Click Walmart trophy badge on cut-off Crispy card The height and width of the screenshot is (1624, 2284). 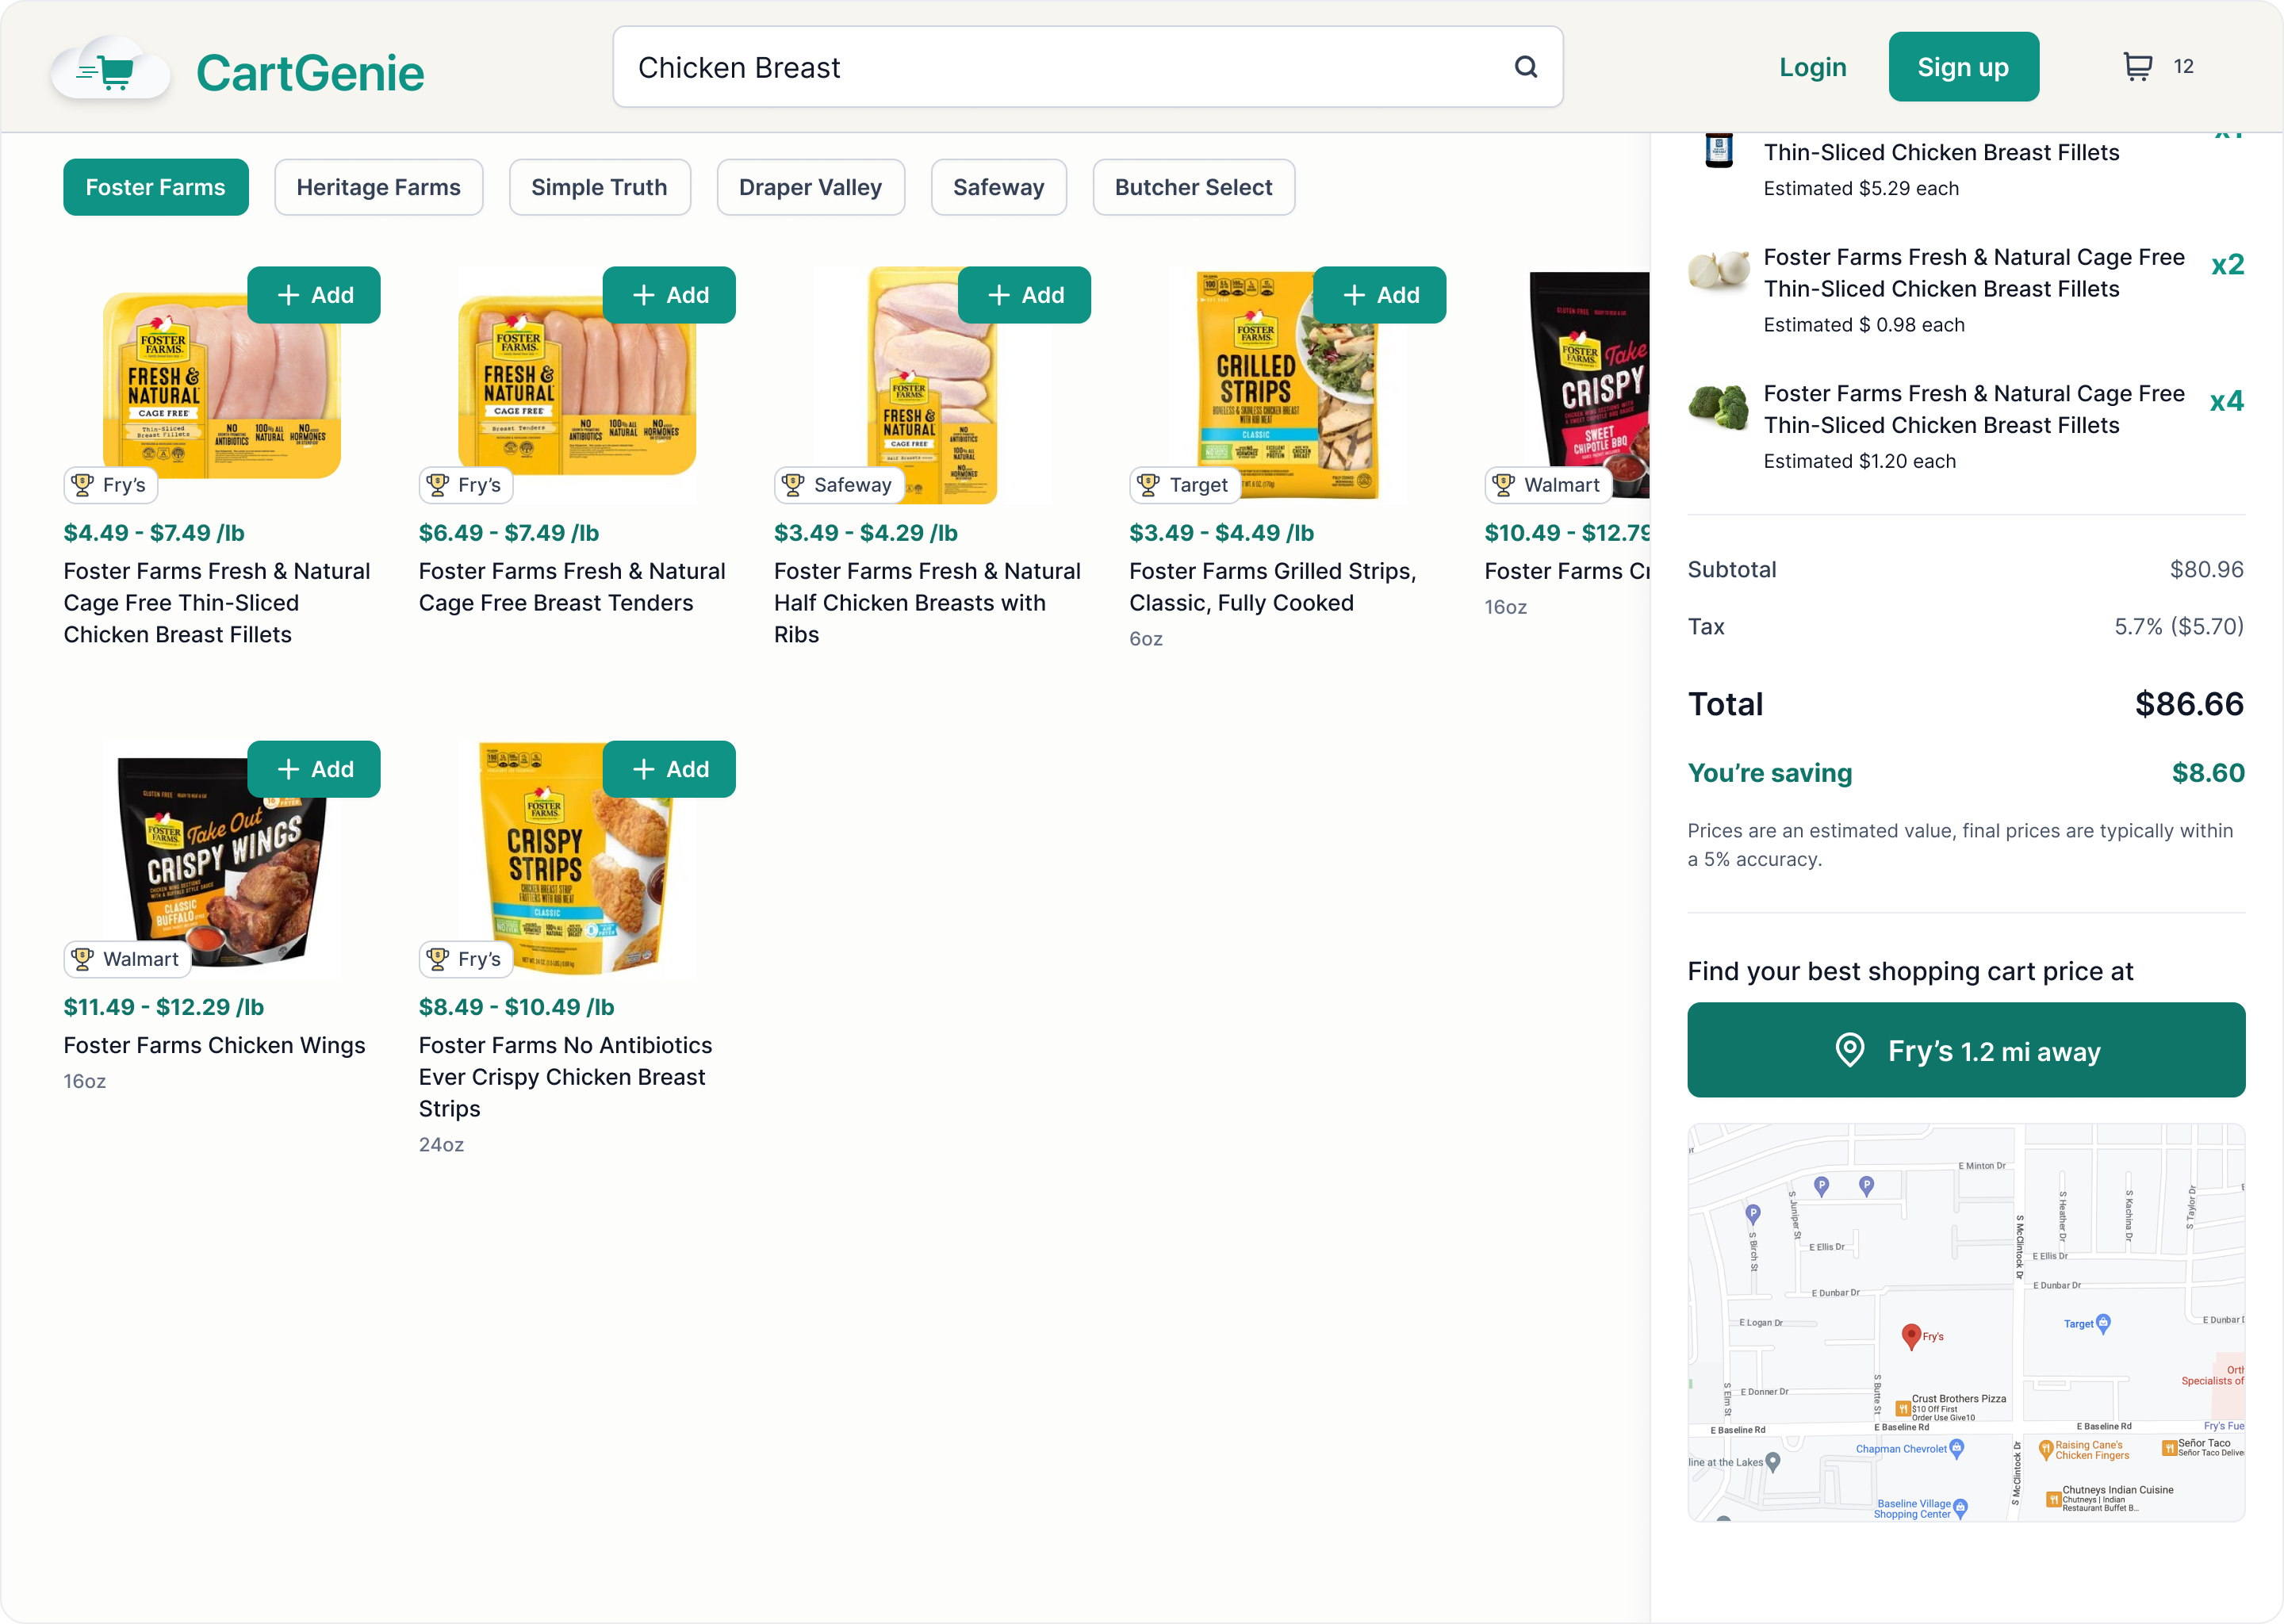[1548, 485]
